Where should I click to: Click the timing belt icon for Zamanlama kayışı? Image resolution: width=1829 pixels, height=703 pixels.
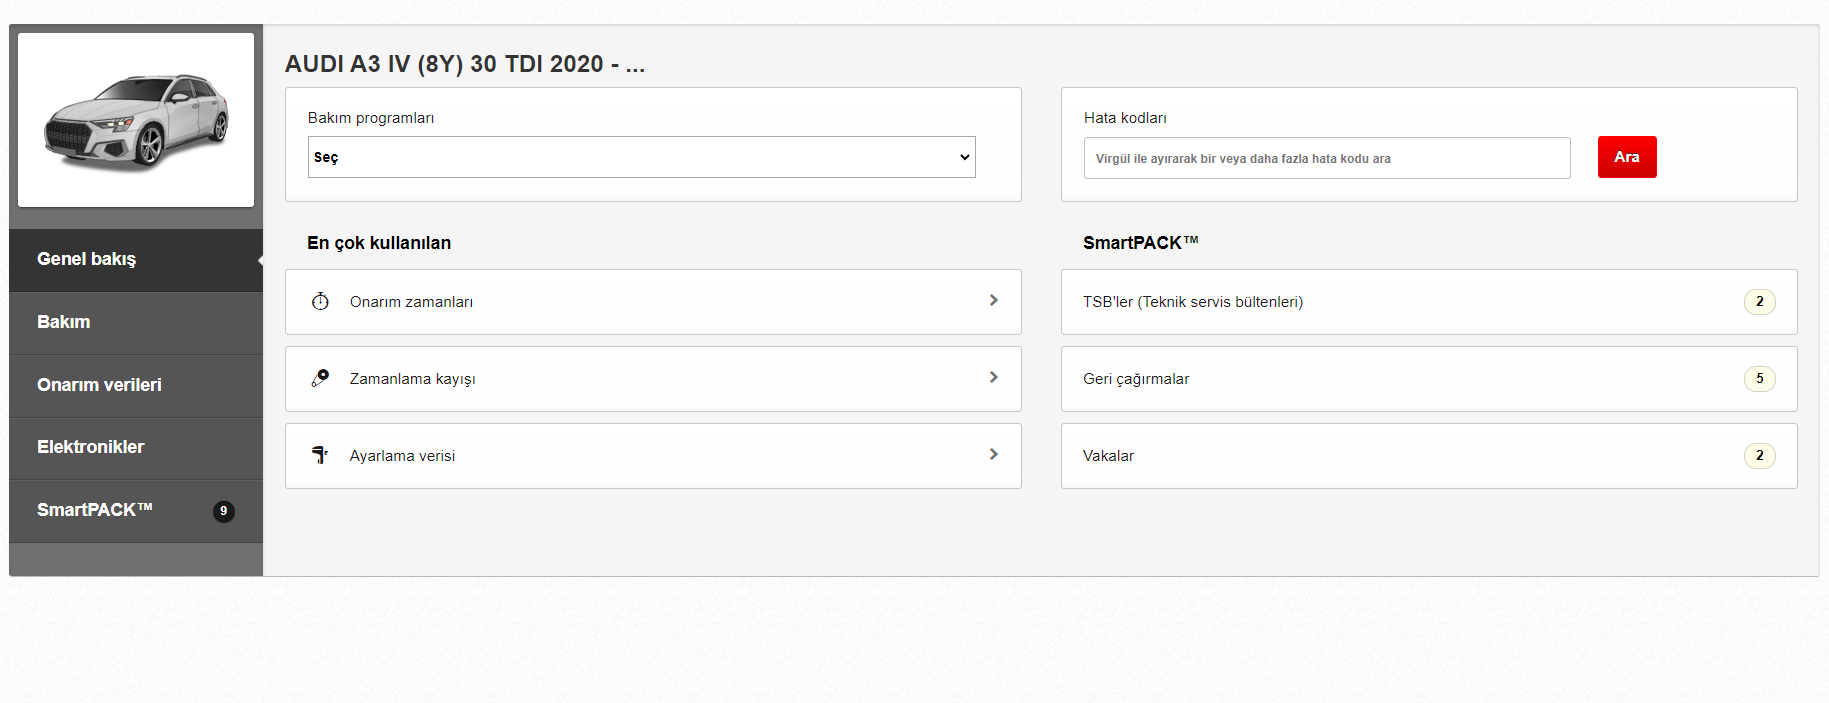(x=320, y=378)
